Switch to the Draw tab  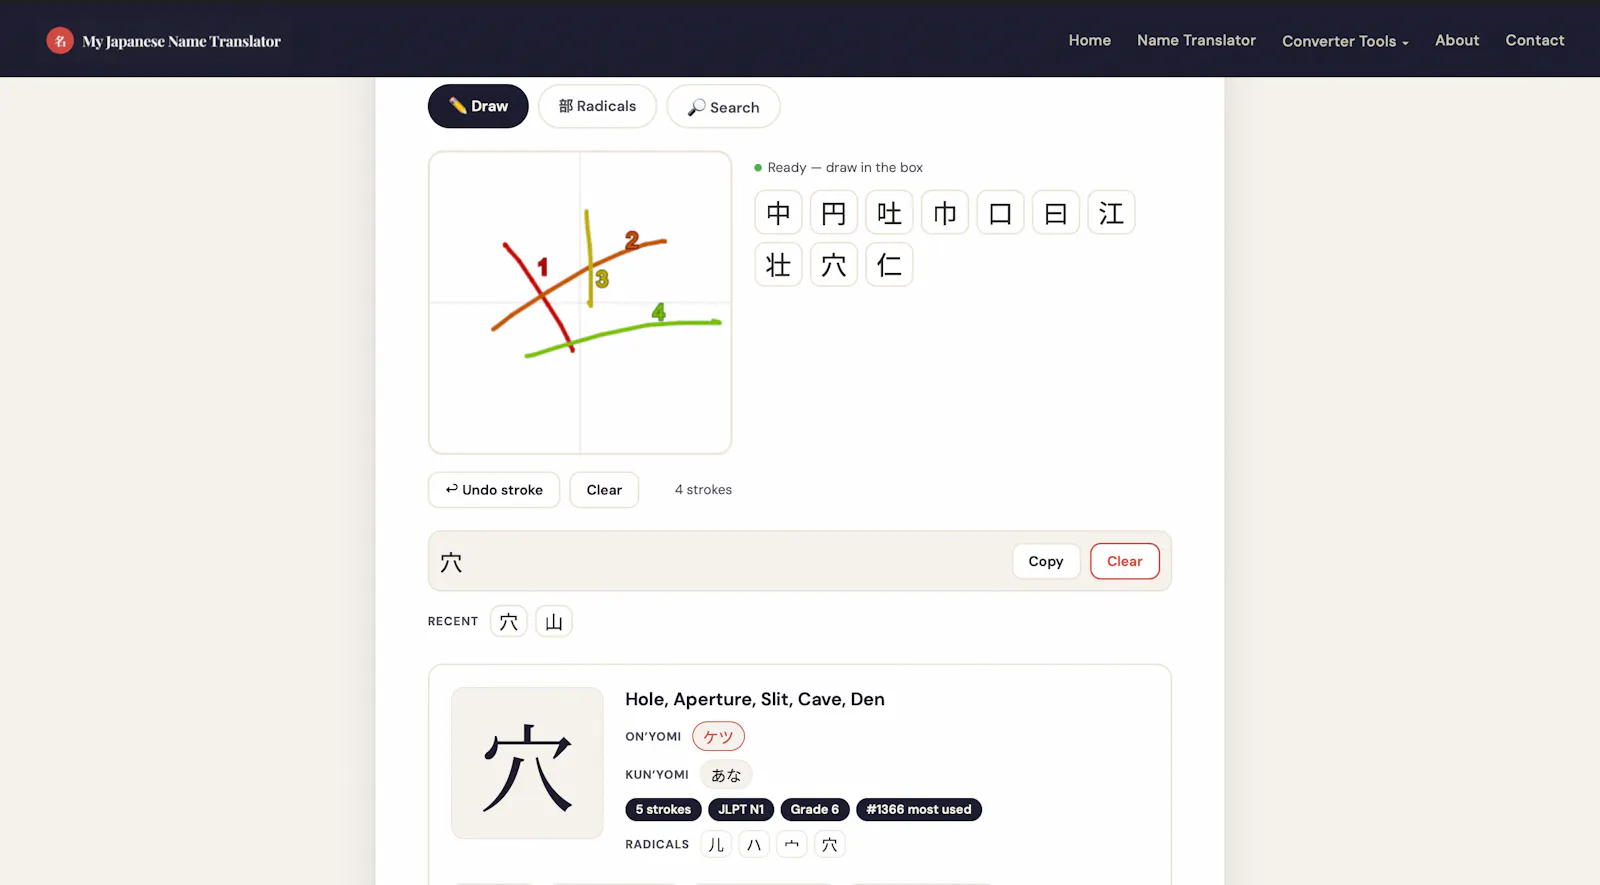tap(478, 106)
